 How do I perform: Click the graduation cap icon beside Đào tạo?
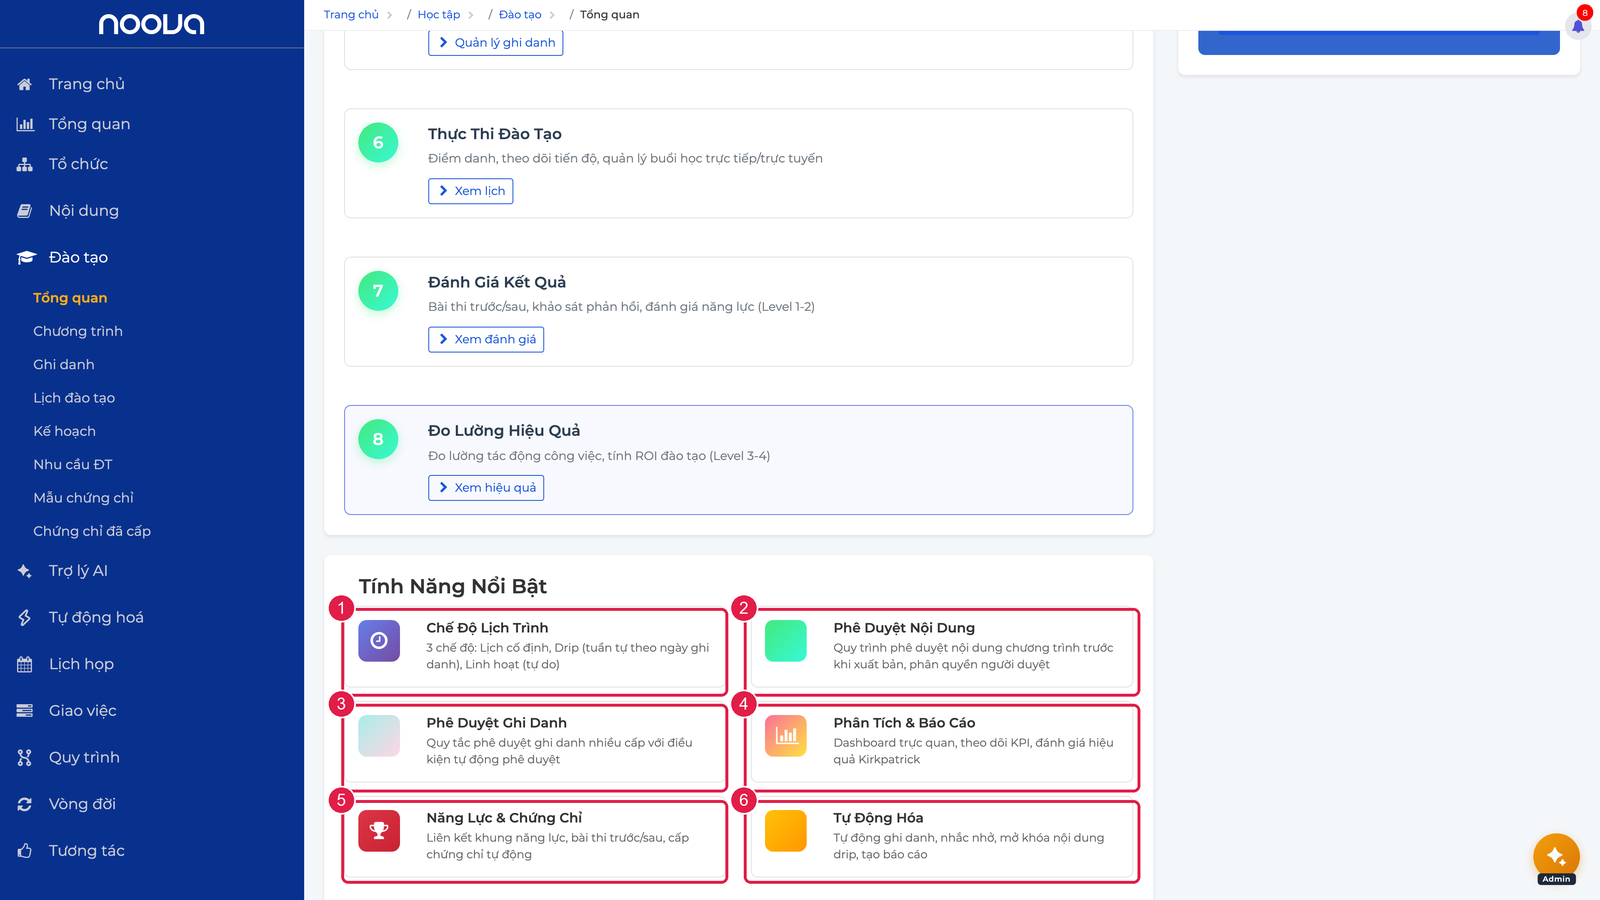[x=26, y=257]
